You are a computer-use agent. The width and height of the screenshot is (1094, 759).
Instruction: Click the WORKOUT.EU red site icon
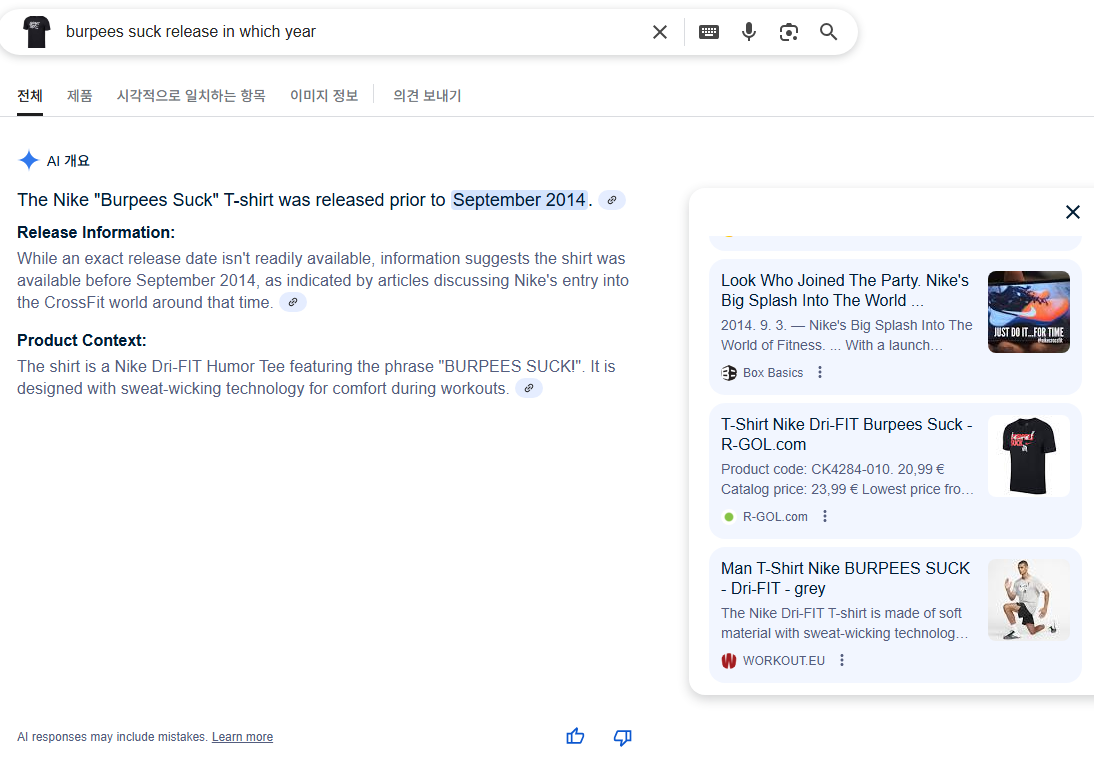729,661
